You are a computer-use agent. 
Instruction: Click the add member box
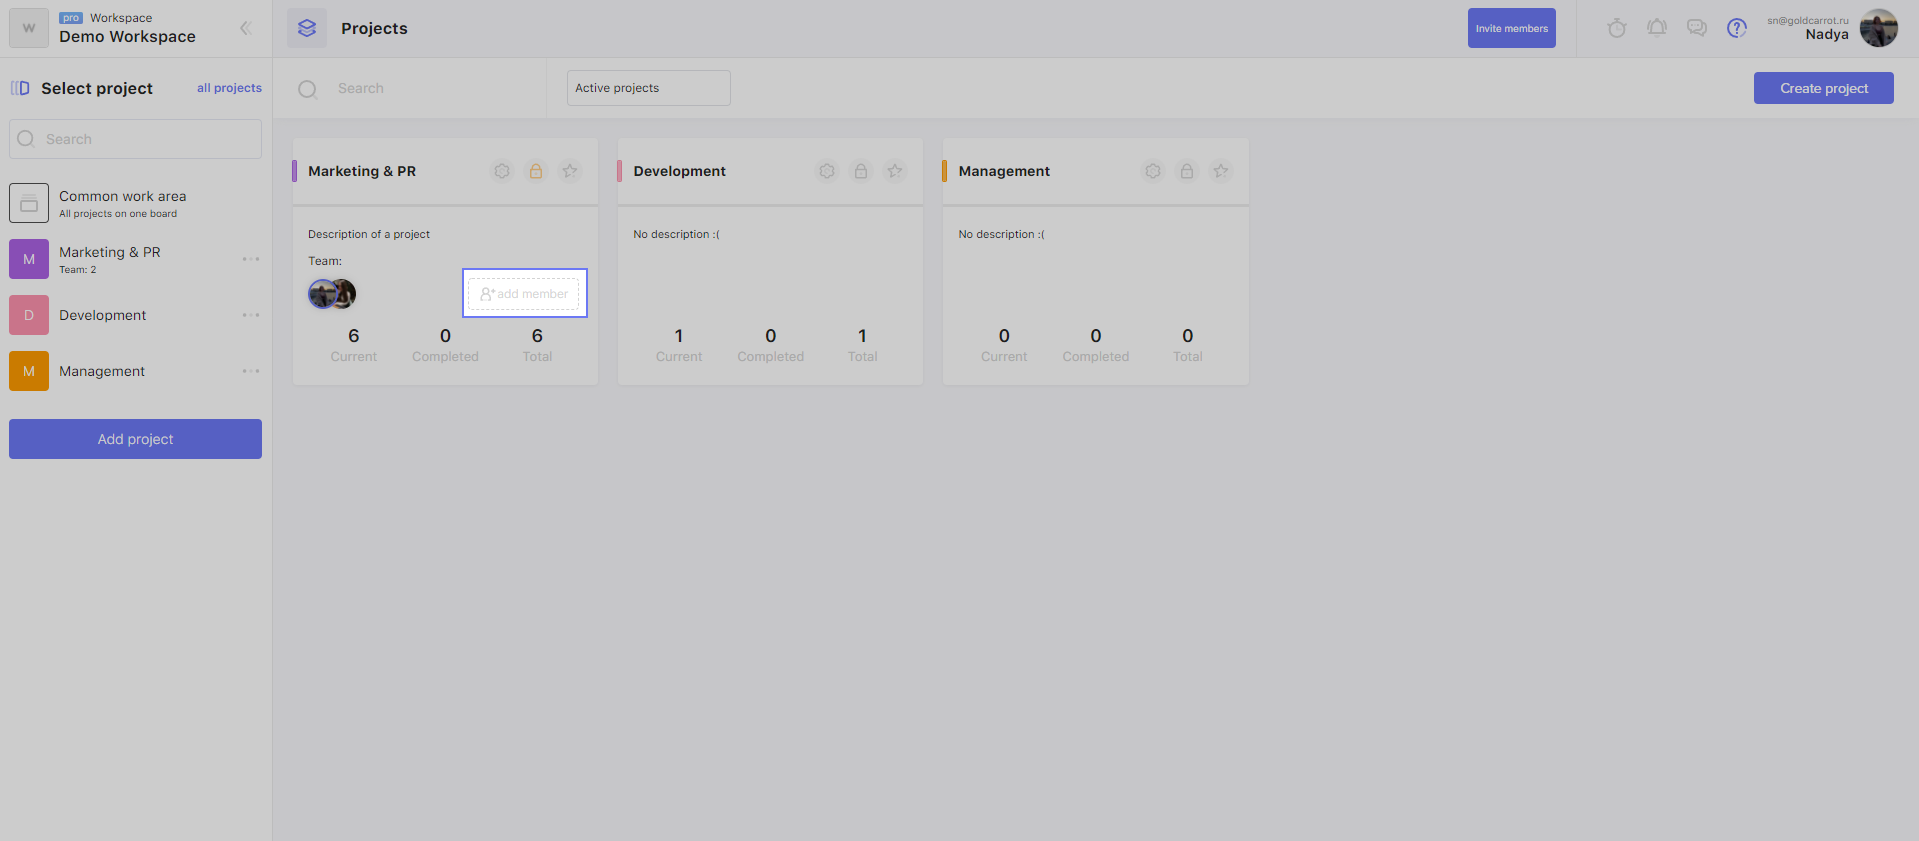(524, 293)
